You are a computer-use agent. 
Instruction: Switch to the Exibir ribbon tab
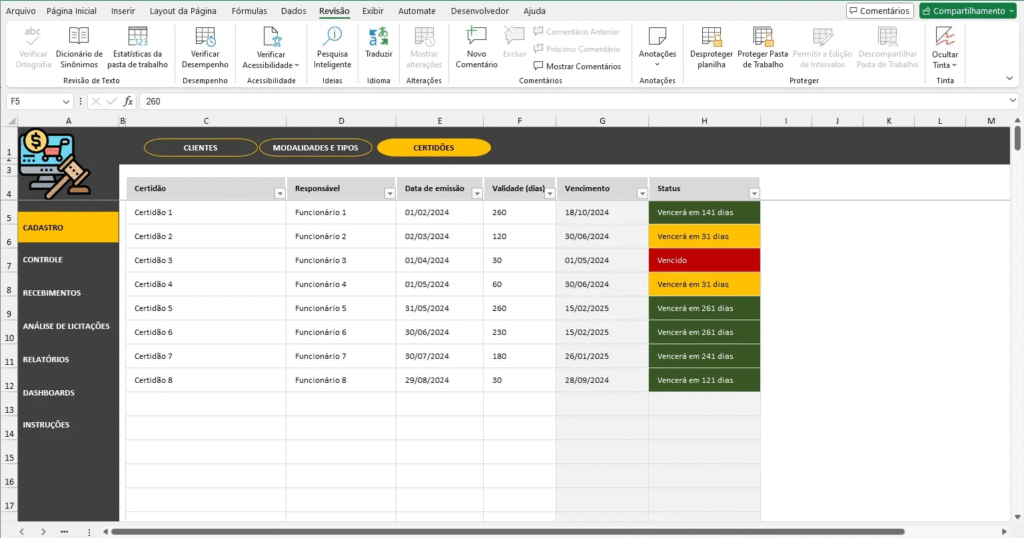coord(372,10)
